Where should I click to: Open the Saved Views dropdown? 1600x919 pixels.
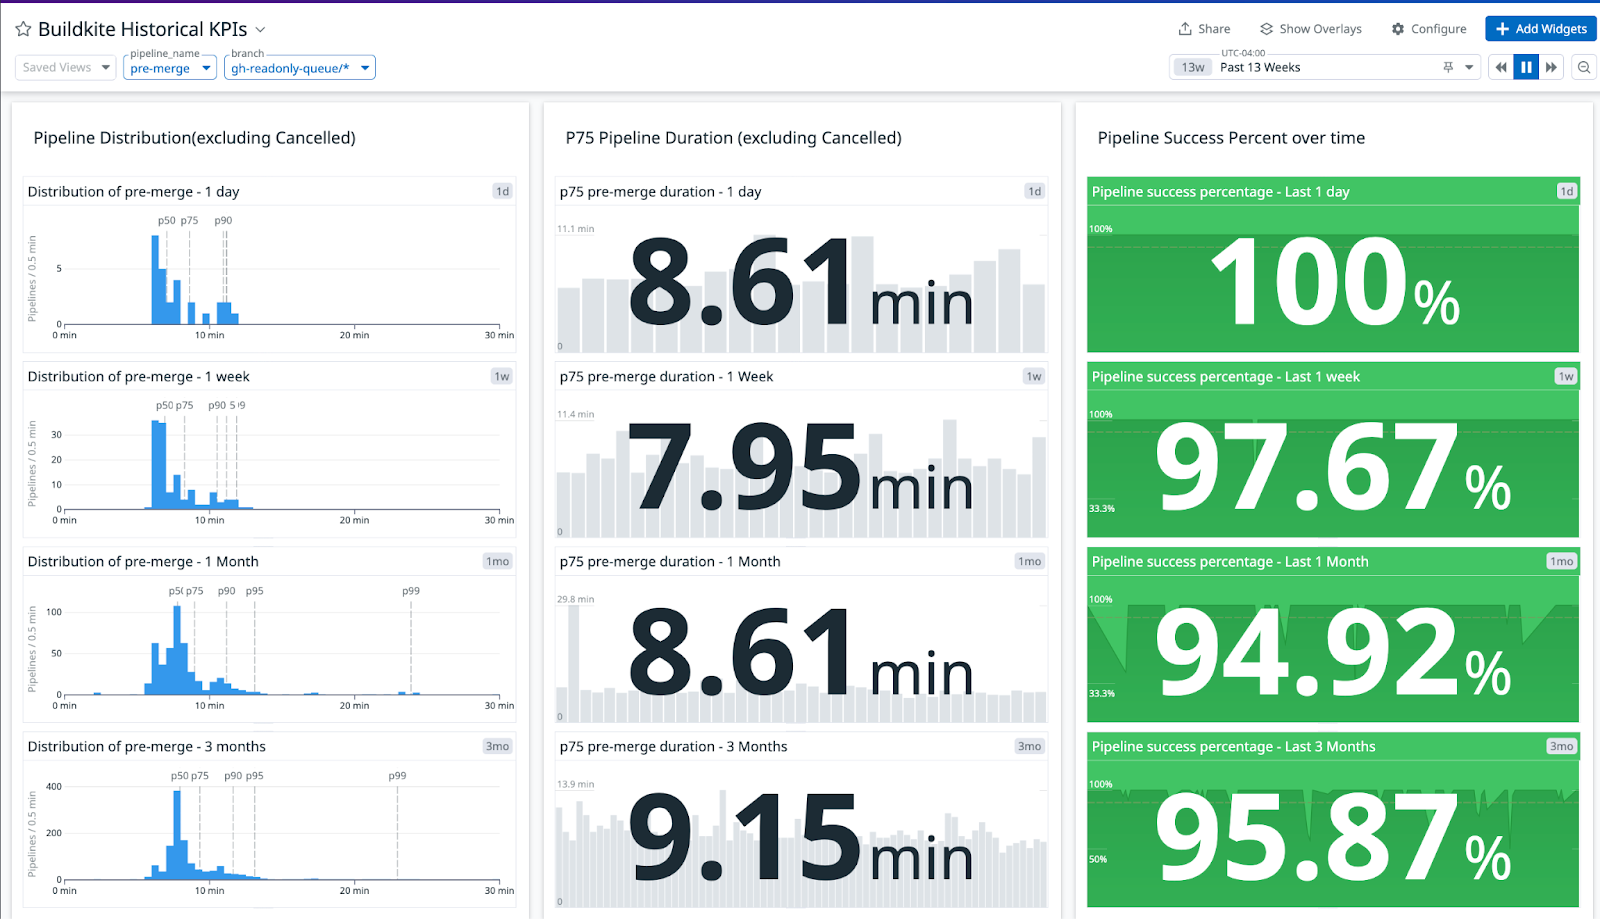click(66, 67)
